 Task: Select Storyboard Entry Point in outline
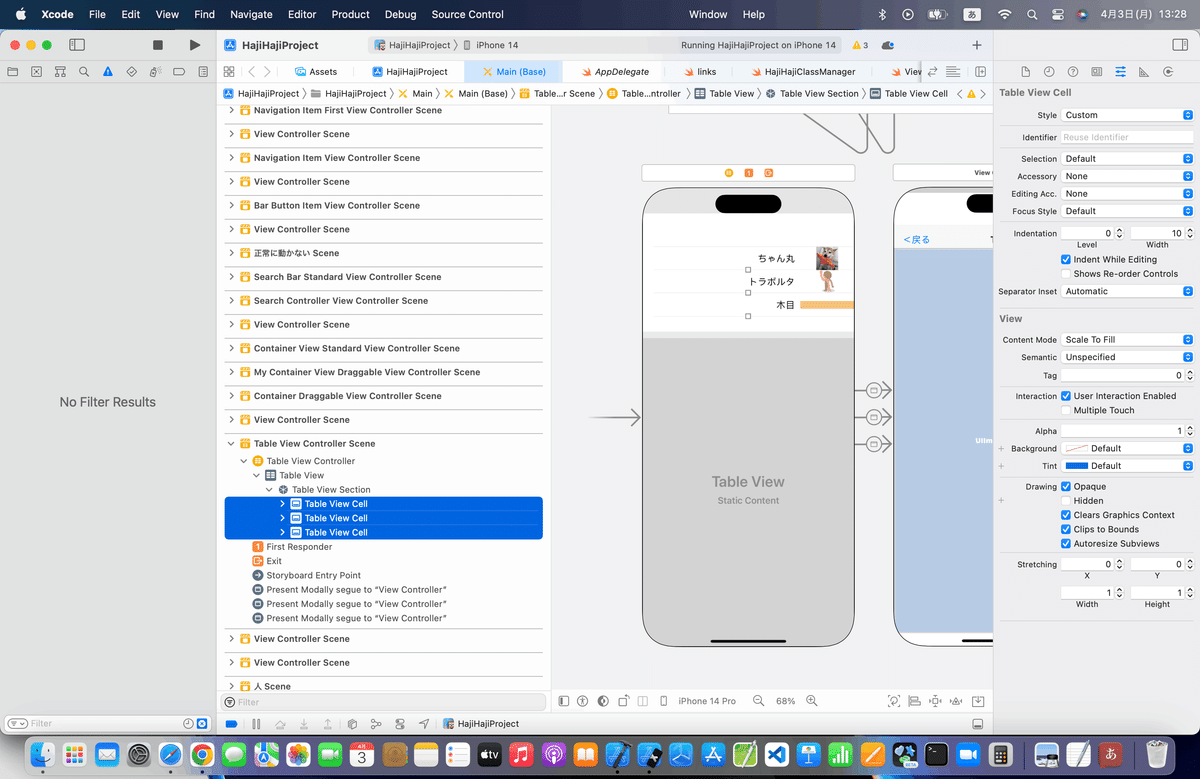pos(313,576)
